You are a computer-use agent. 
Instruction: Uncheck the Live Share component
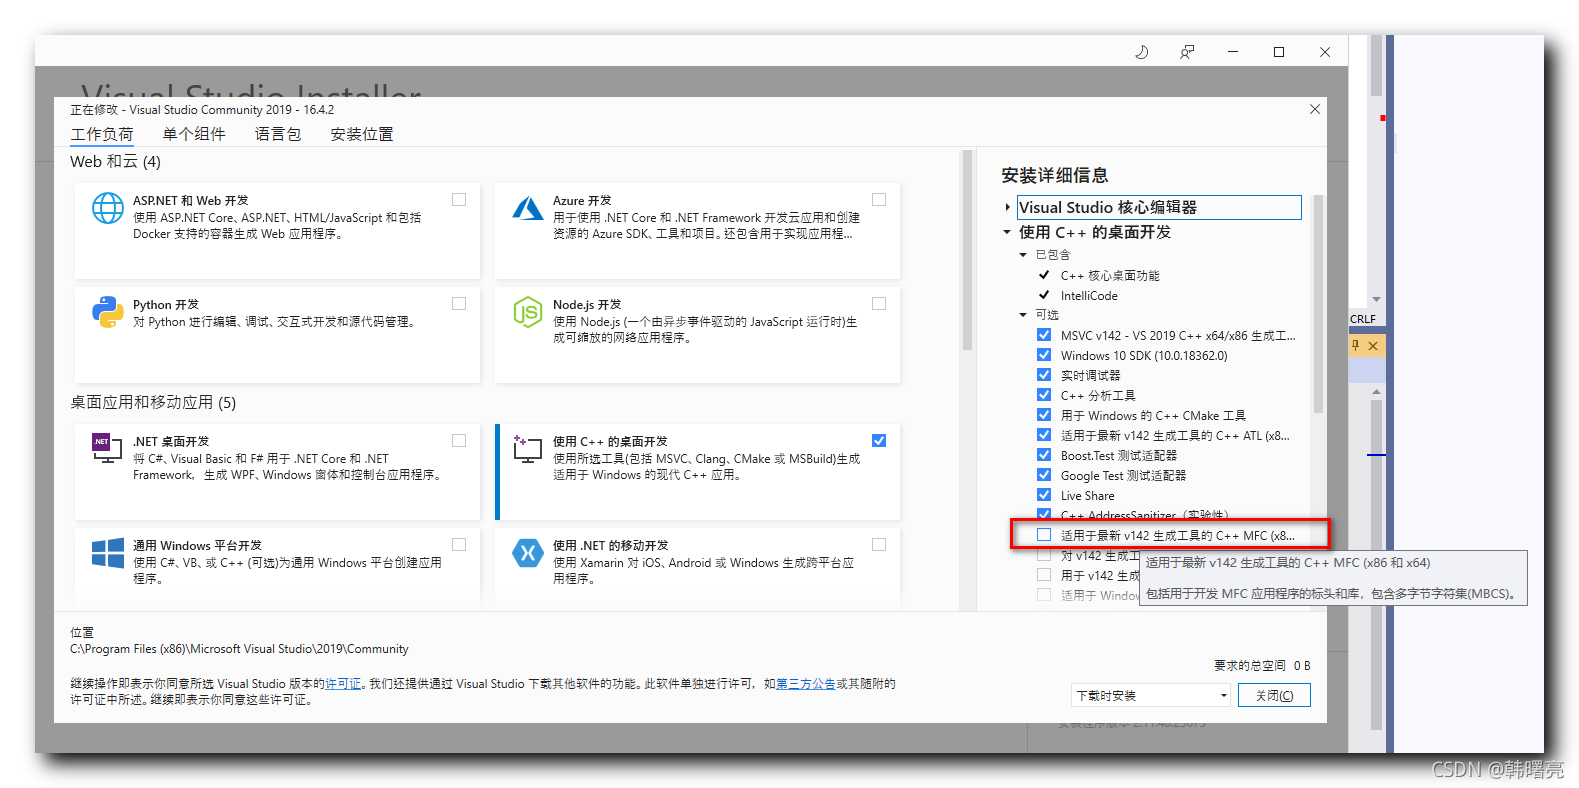click(x=1044, y=495)
